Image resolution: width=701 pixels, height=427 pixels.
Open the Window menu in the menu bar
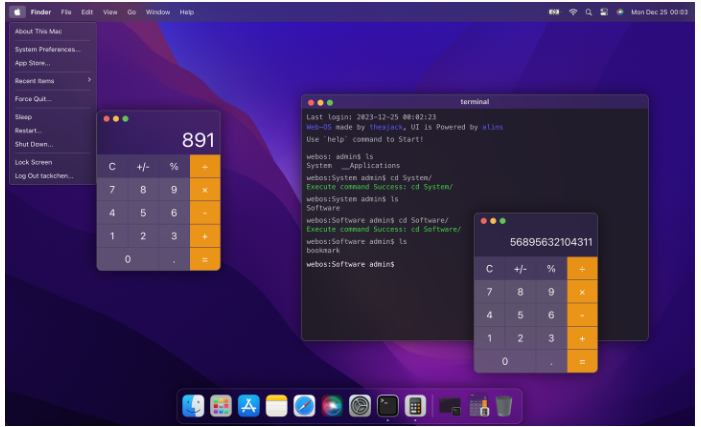[157, 12]
